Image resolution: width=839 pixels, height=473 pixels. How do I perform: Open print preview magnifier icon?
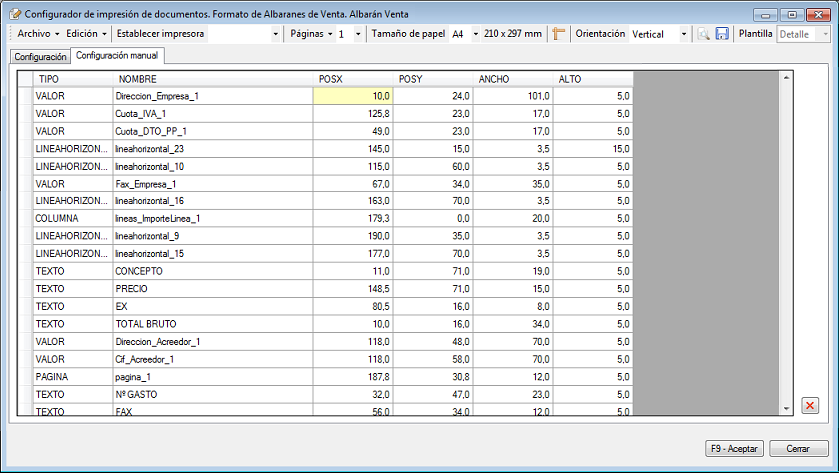coord(704,34)
